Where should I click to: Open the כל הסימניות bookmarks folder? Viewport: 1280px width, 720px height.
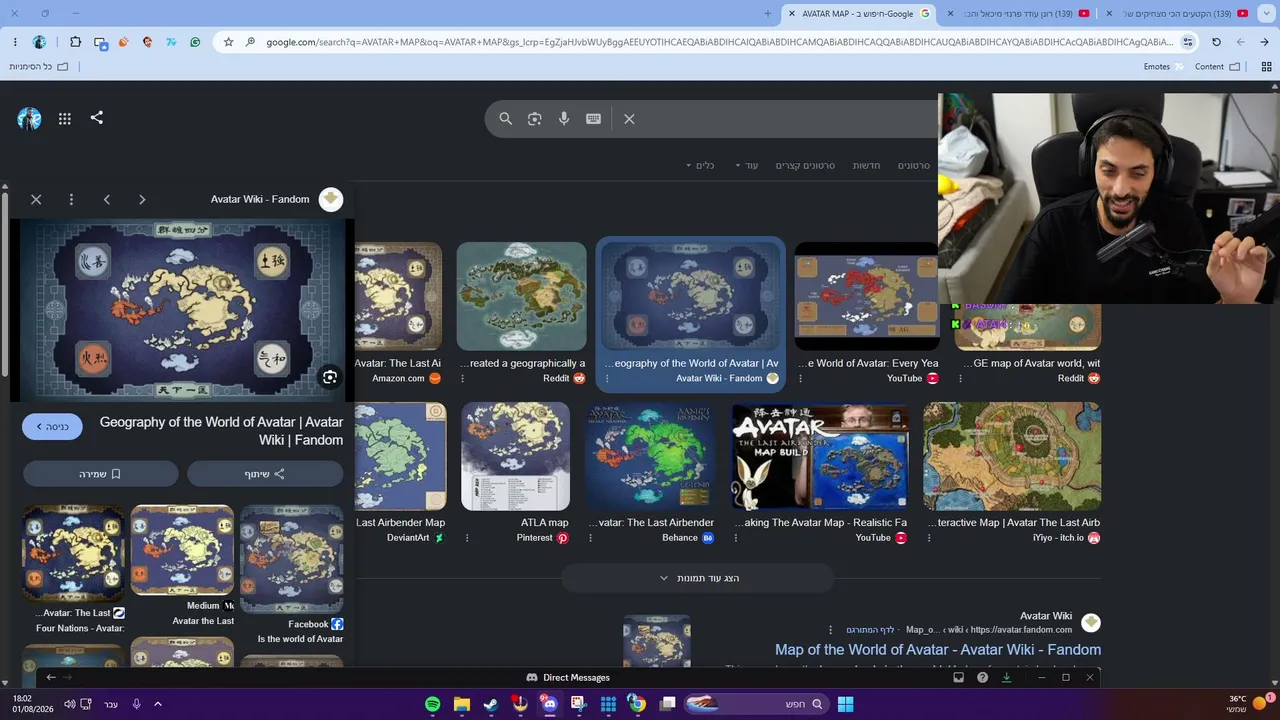(x=39, y=67)
